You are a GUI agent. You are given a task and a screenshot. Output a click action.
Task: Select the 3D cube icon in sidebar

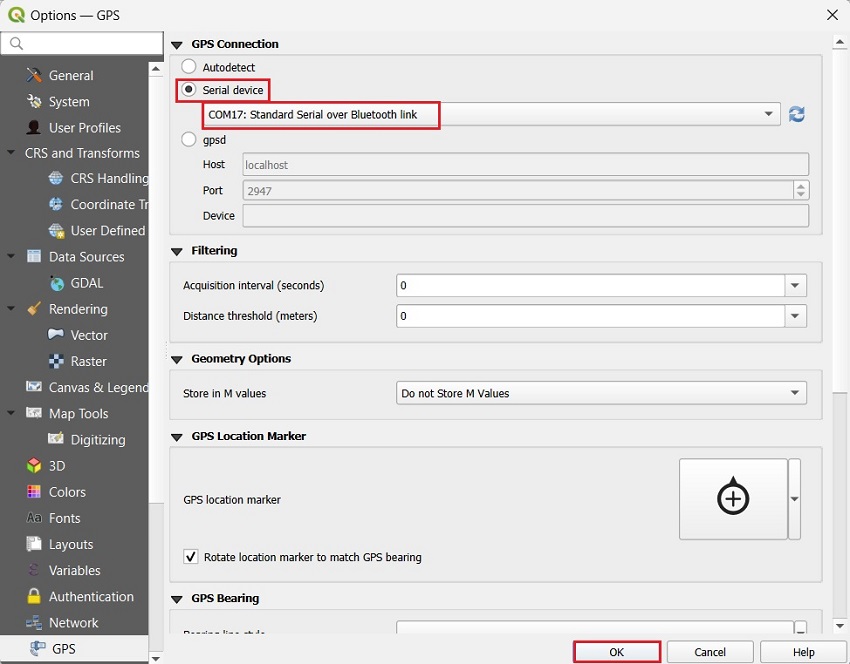click(34, 466)
